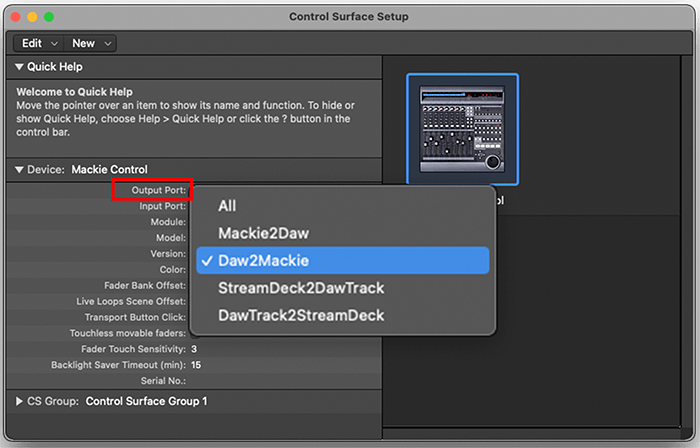
Task: Click the Input Port label
Action: coord(162,206)
